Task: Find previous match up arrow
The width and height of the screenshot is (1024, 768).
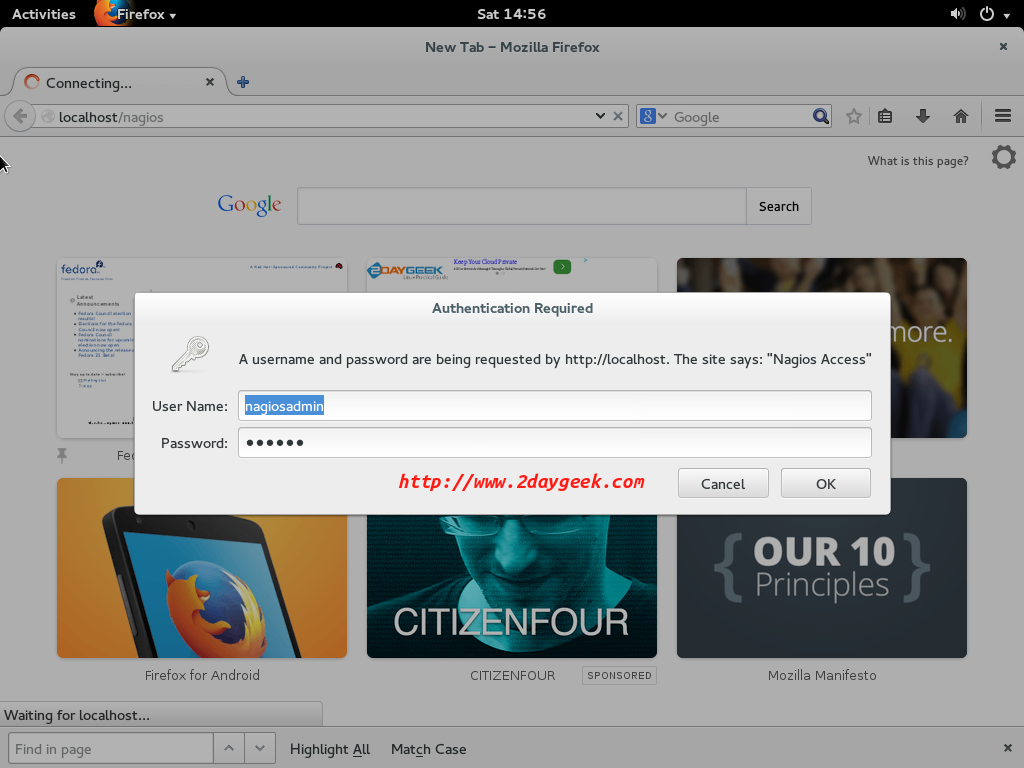Action: 229,748
